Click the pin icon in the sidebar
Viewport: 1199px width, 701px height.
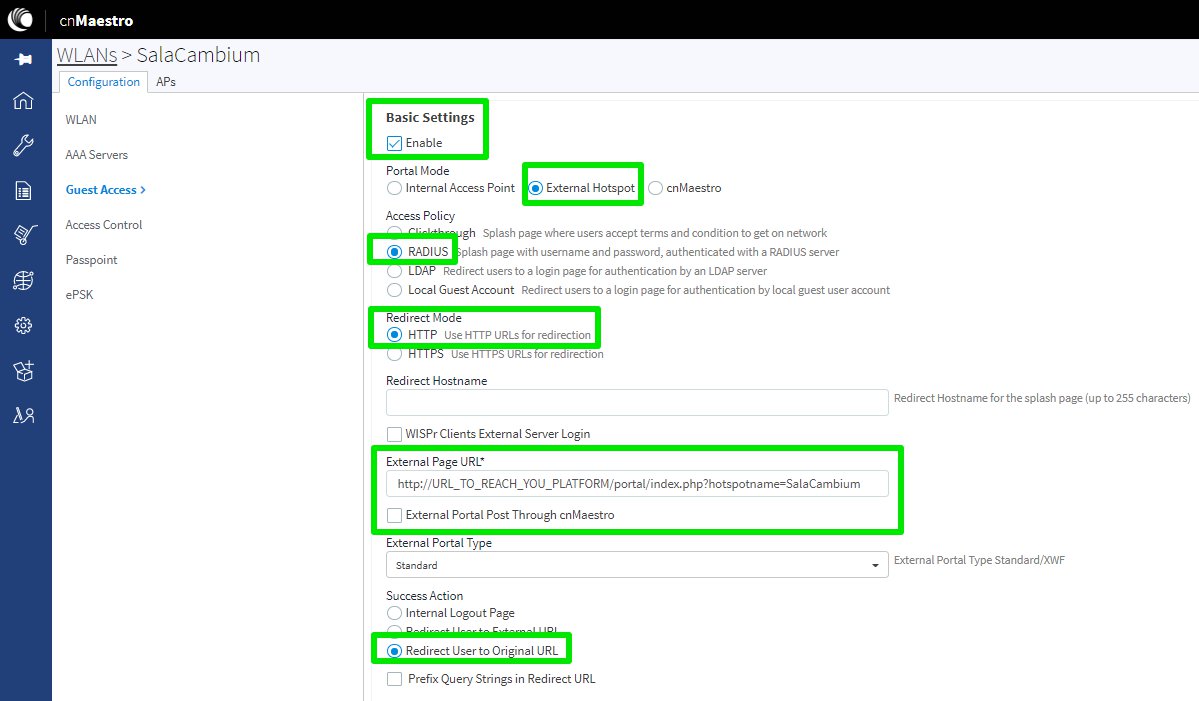24,60
